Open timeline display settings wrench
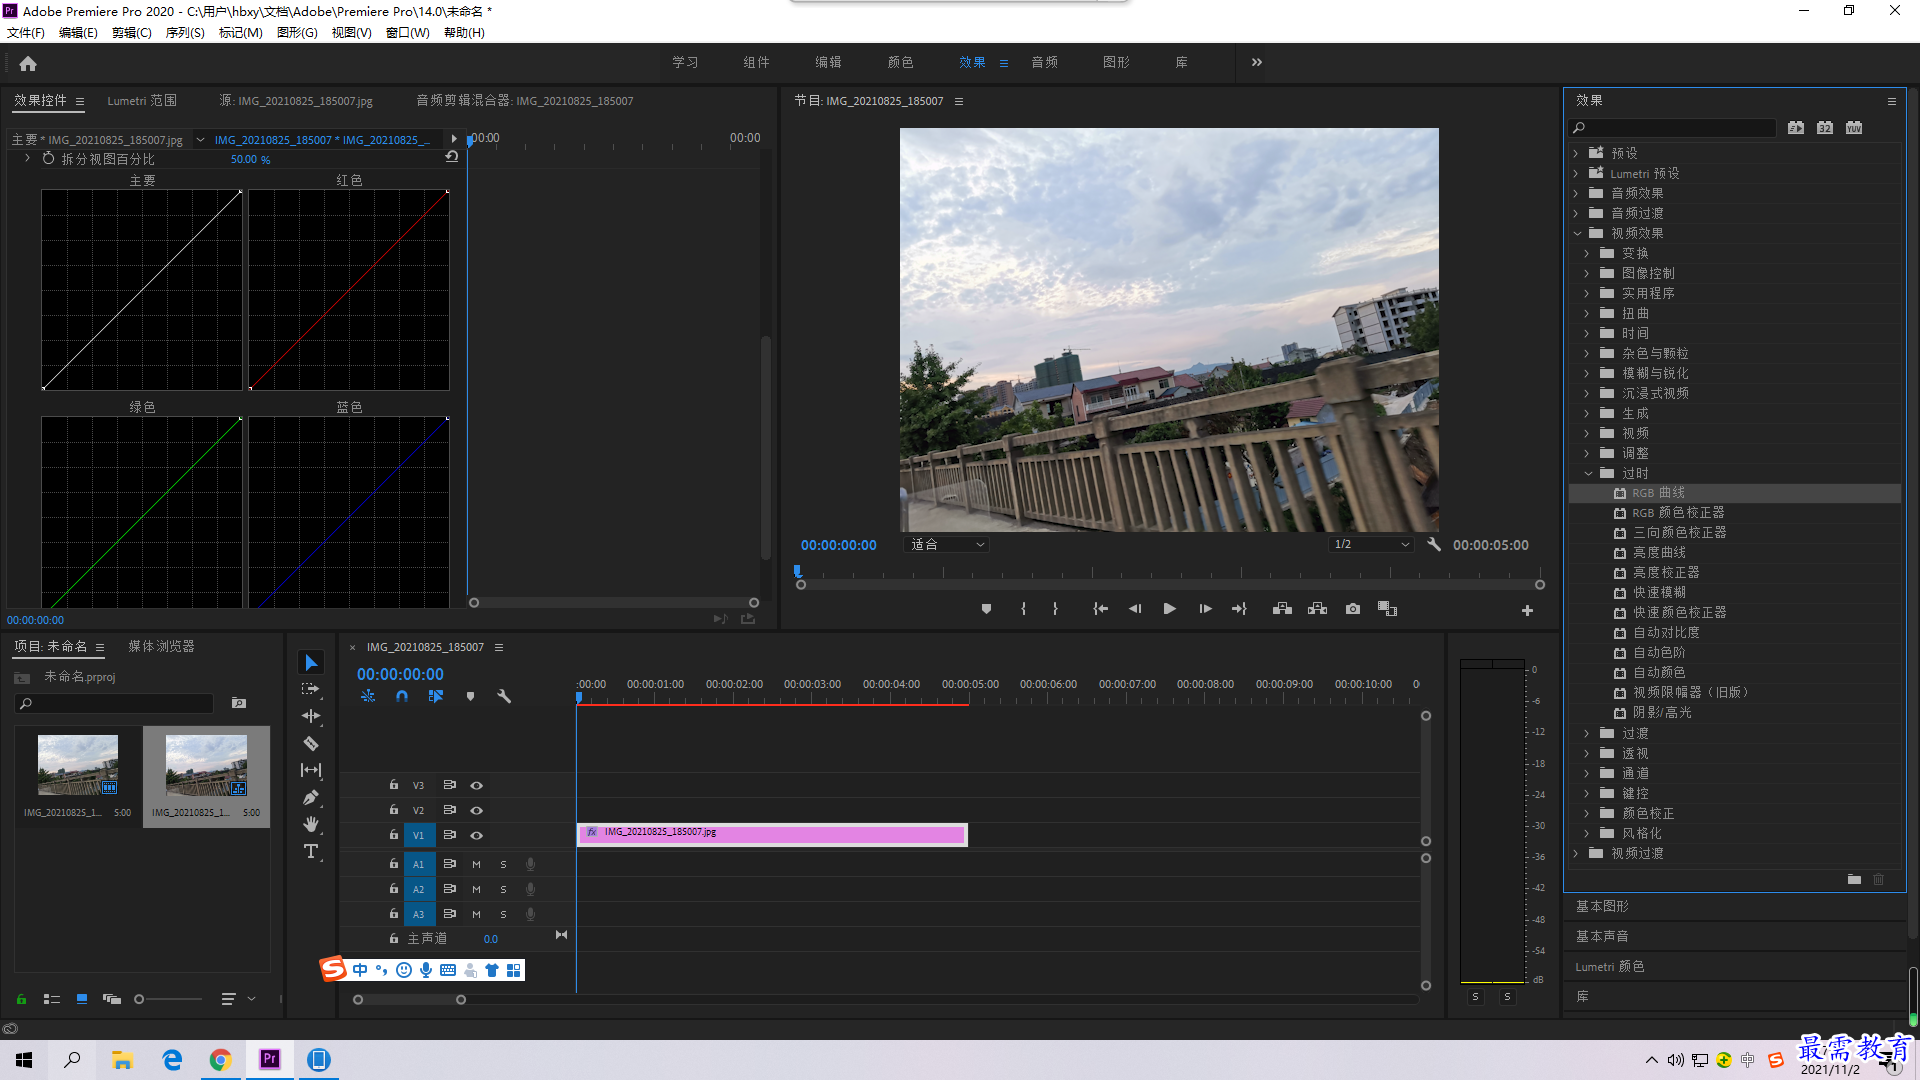1920x1080 pixels. [504, 696]
